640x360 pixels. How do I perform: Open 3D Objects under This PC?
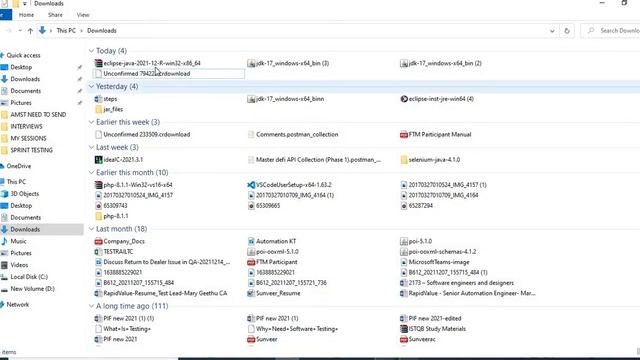24,194
